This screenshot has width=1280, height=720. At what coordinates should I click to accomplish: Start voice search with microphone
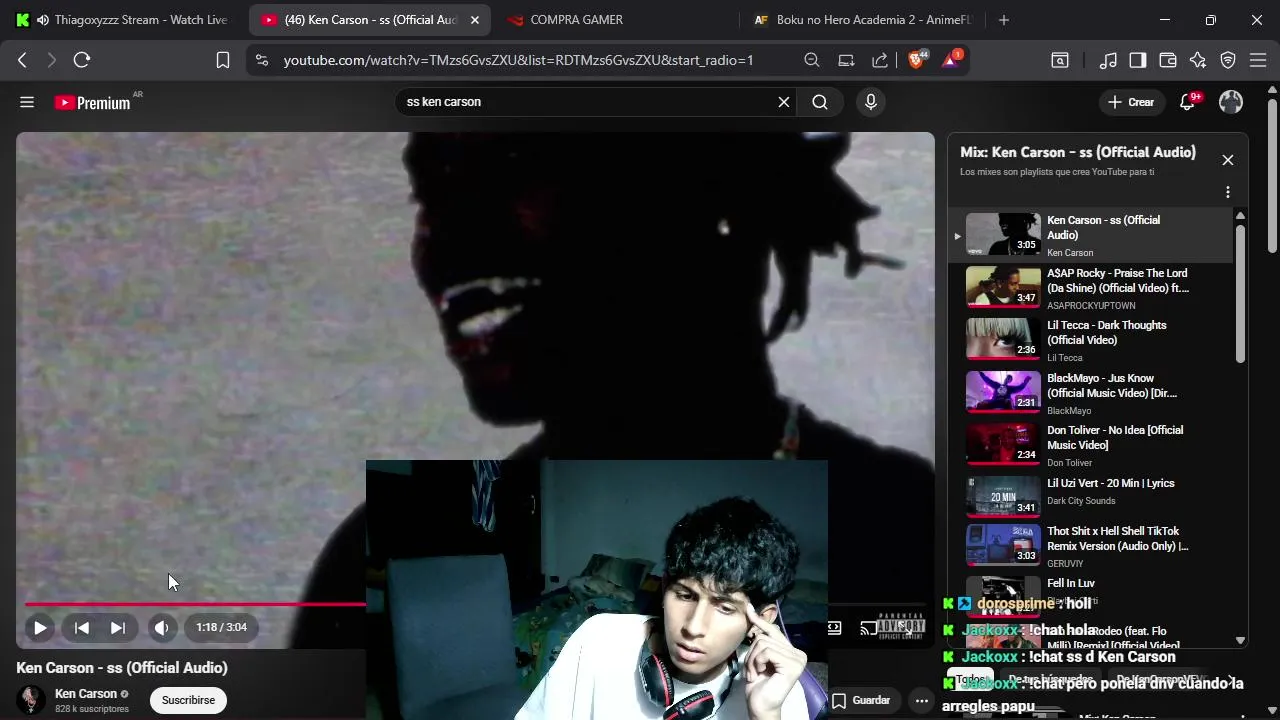pyautogui.click(x=871, y=102)
